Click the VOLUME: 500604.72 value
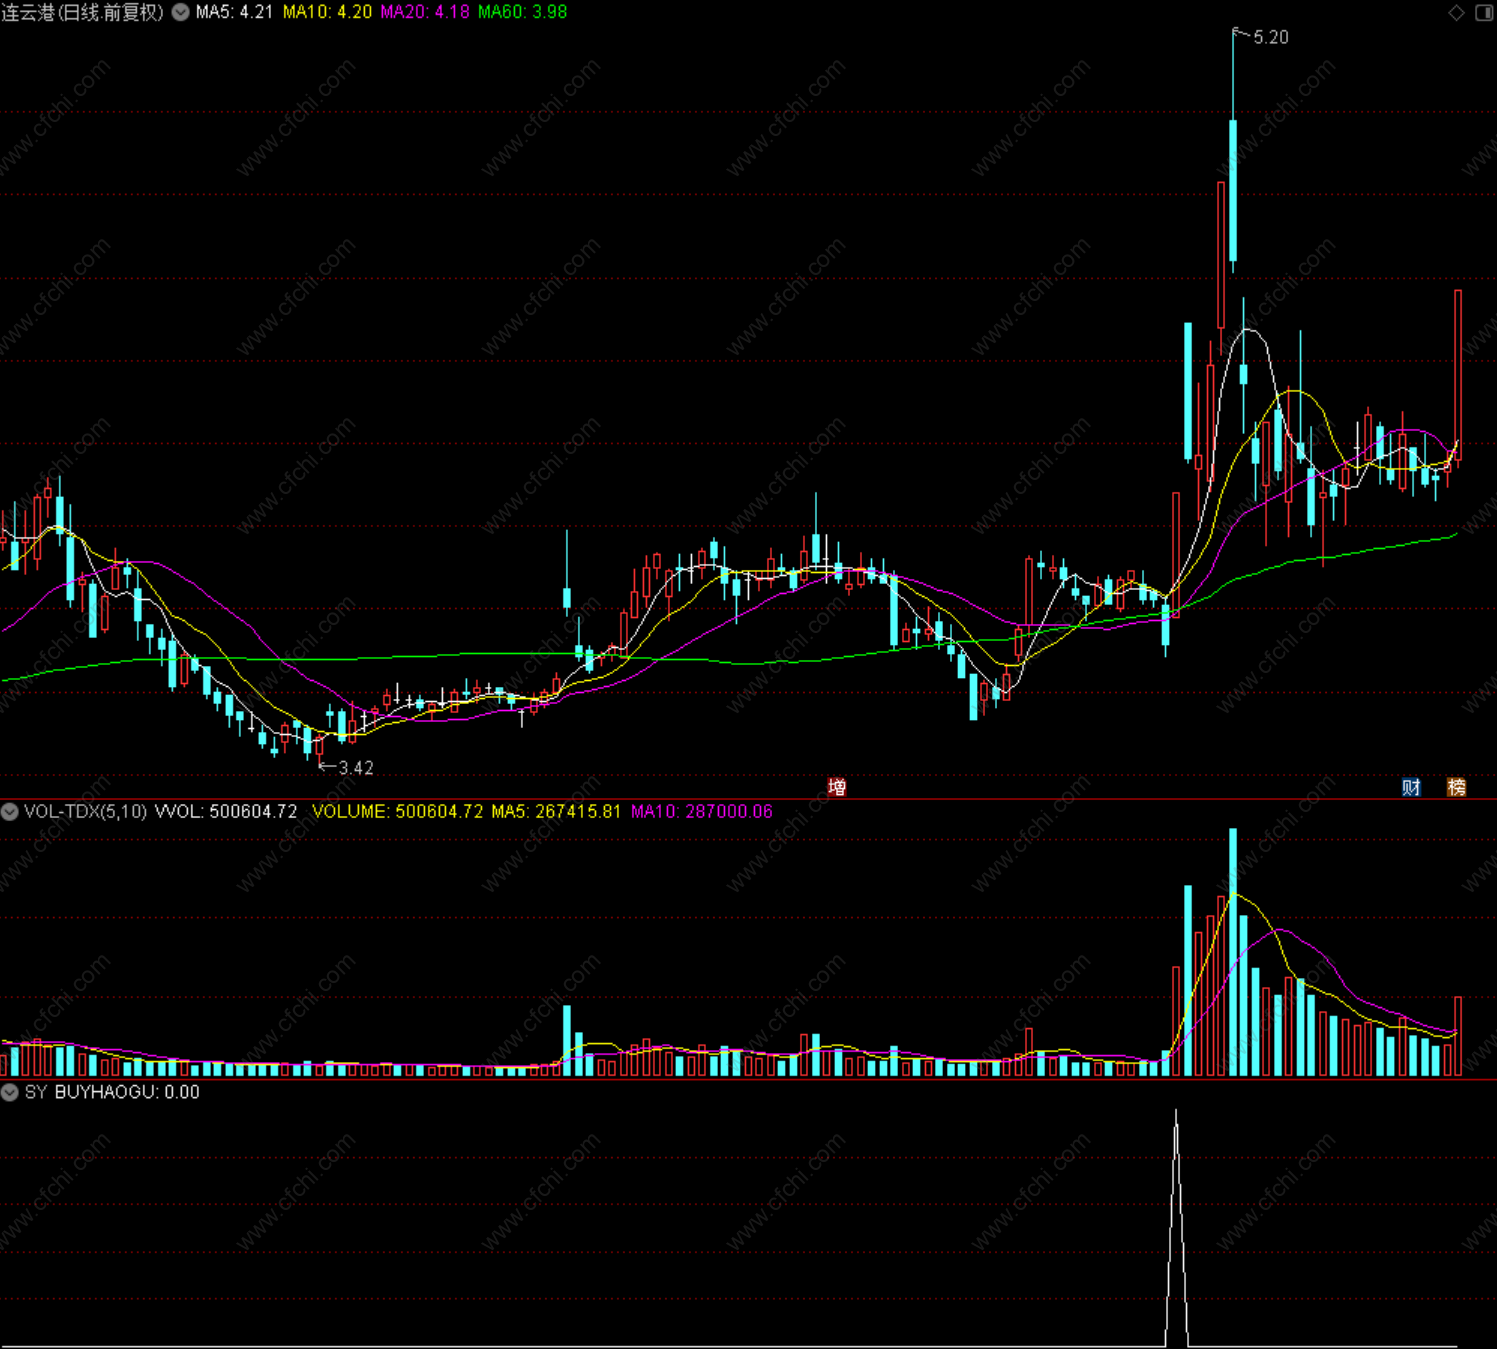1497x1349 pixels. (398, 811)
